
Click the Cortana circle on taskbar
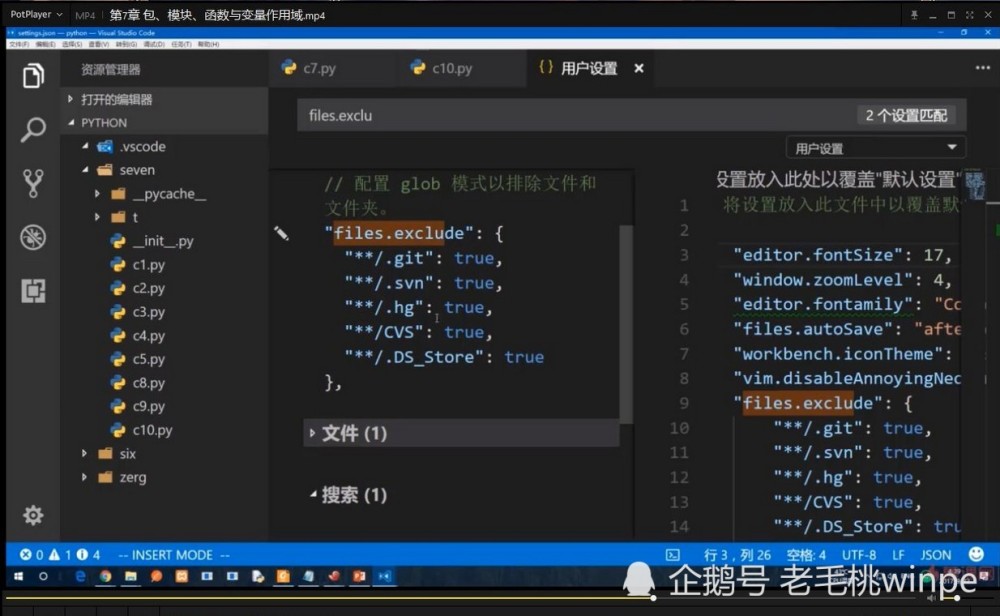point(43,576)
